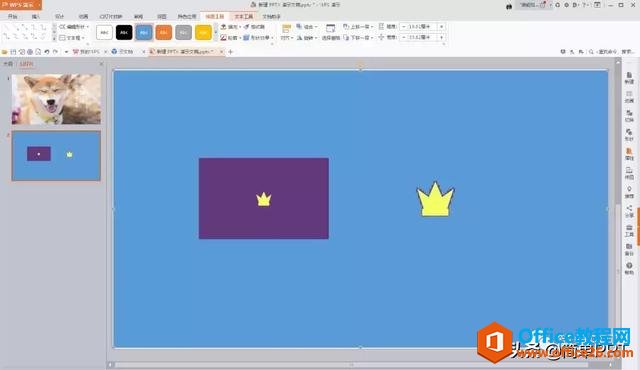This screenshot has width=640, height=370.
Task: Click the New icon atop right sidebar
Action: point(629,78)
